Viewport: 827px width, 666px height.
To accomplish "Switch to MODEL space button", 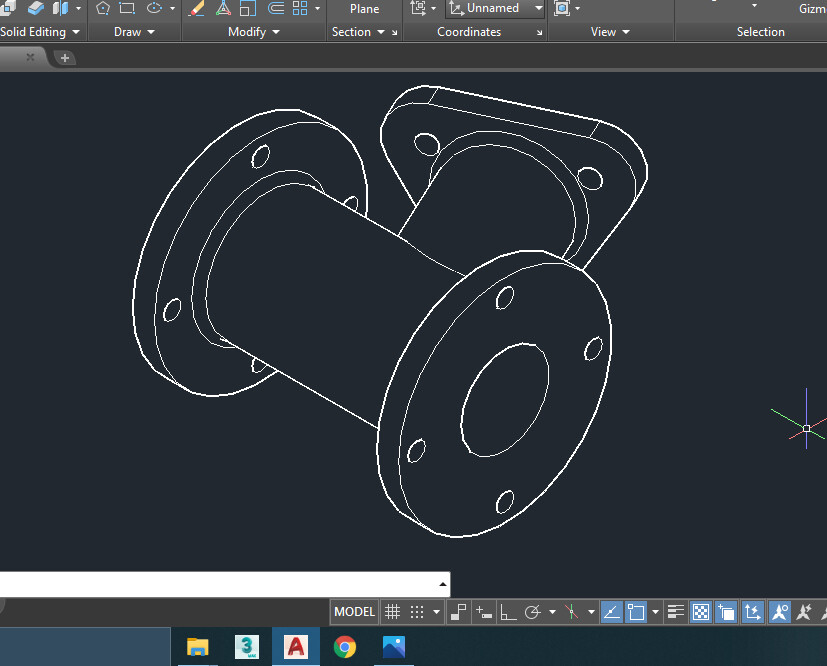I will (354, 612).
